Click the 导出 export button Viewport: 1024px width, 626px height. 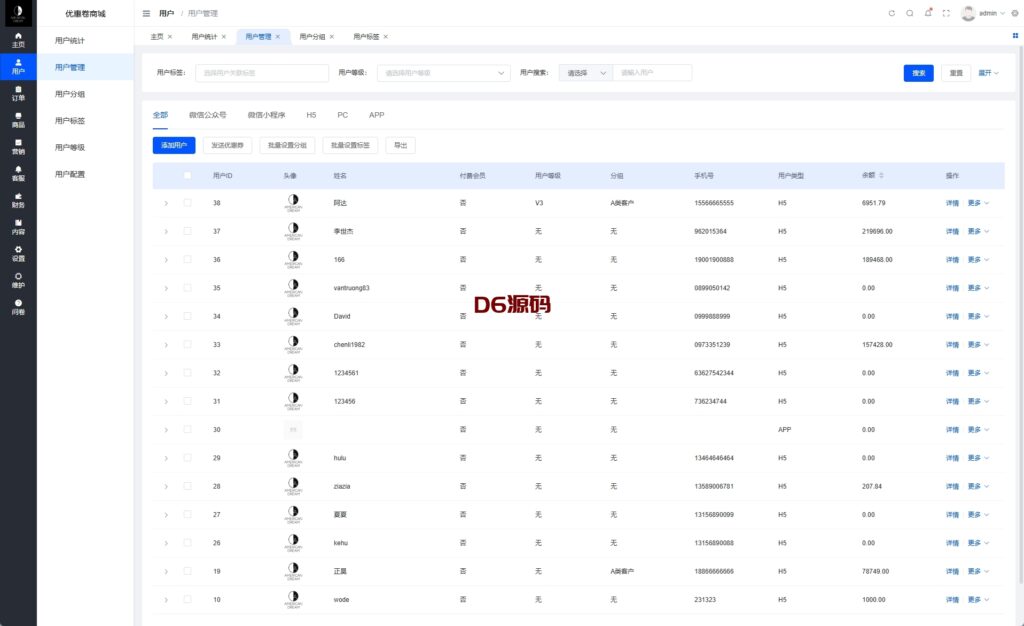400,145
